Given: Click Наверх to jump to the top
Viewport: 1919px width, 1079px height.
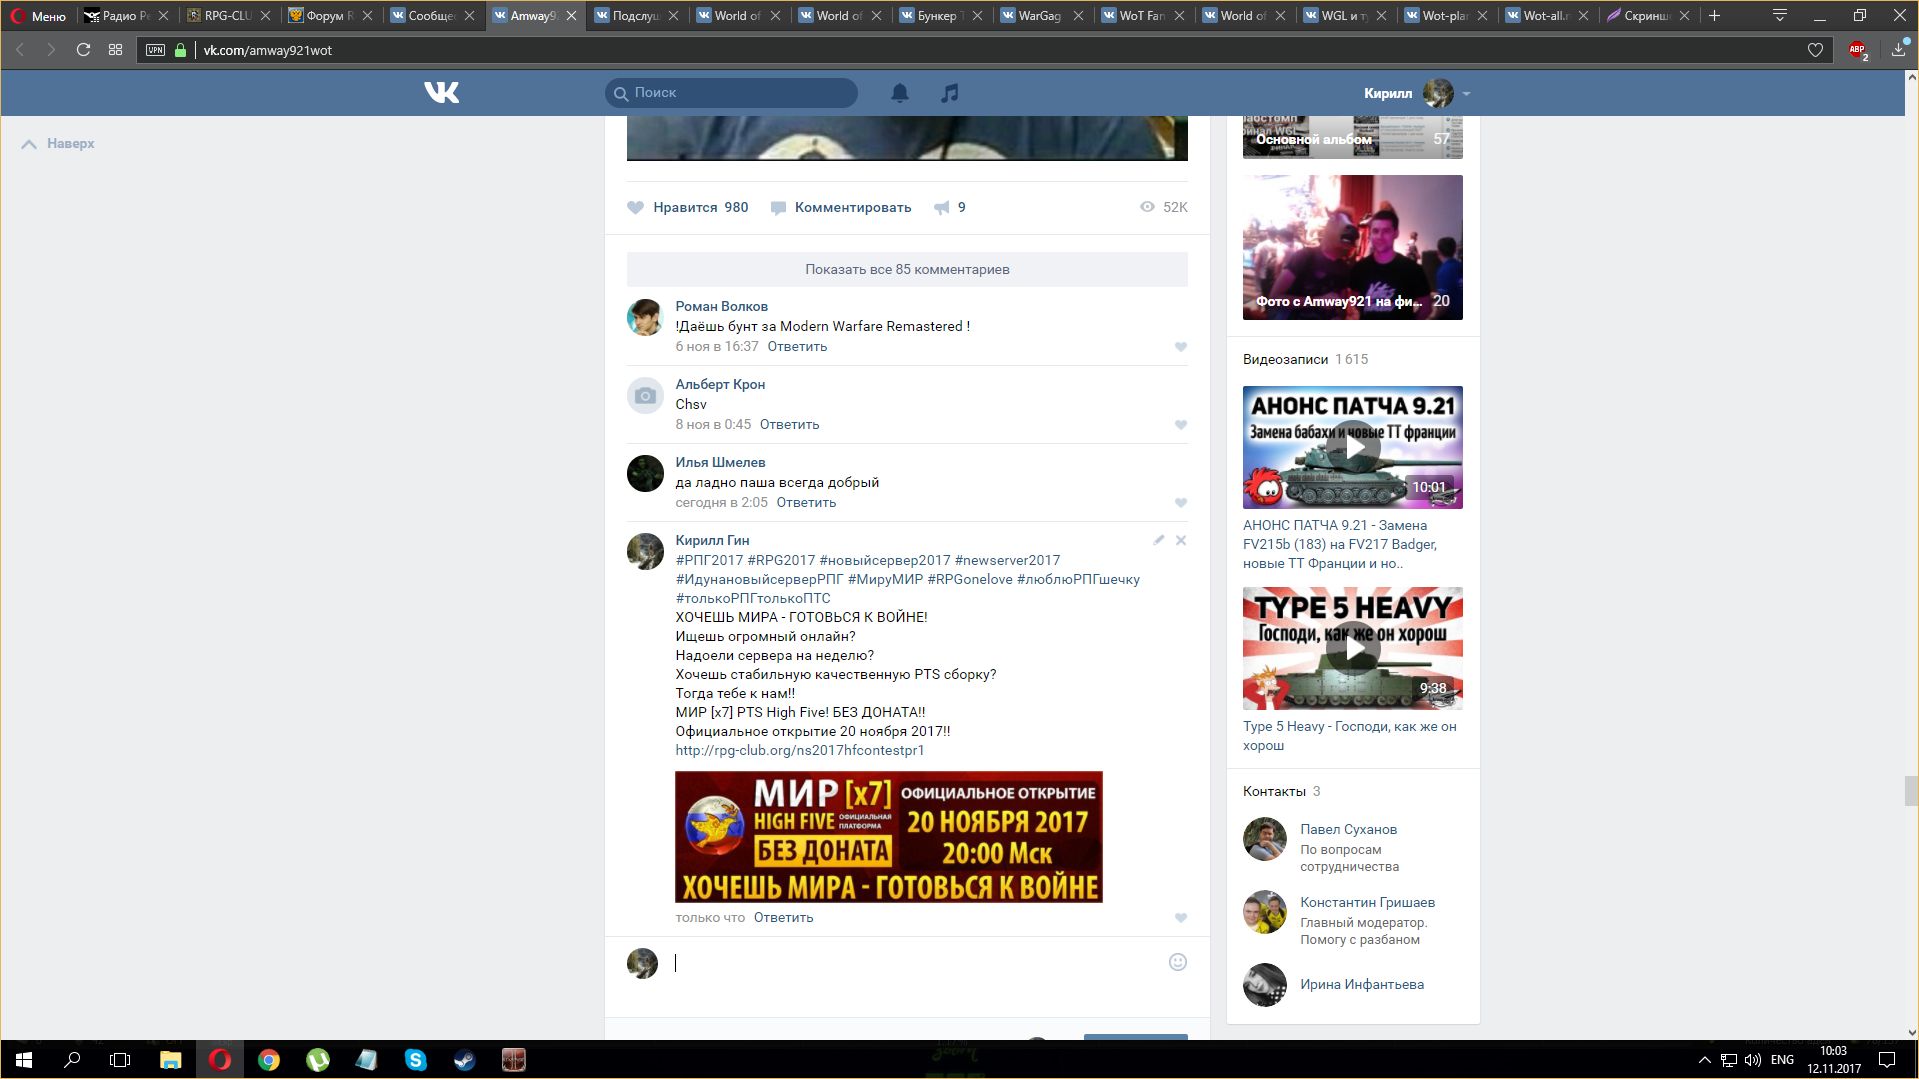Looking at the screenshot, I should 59,144.
